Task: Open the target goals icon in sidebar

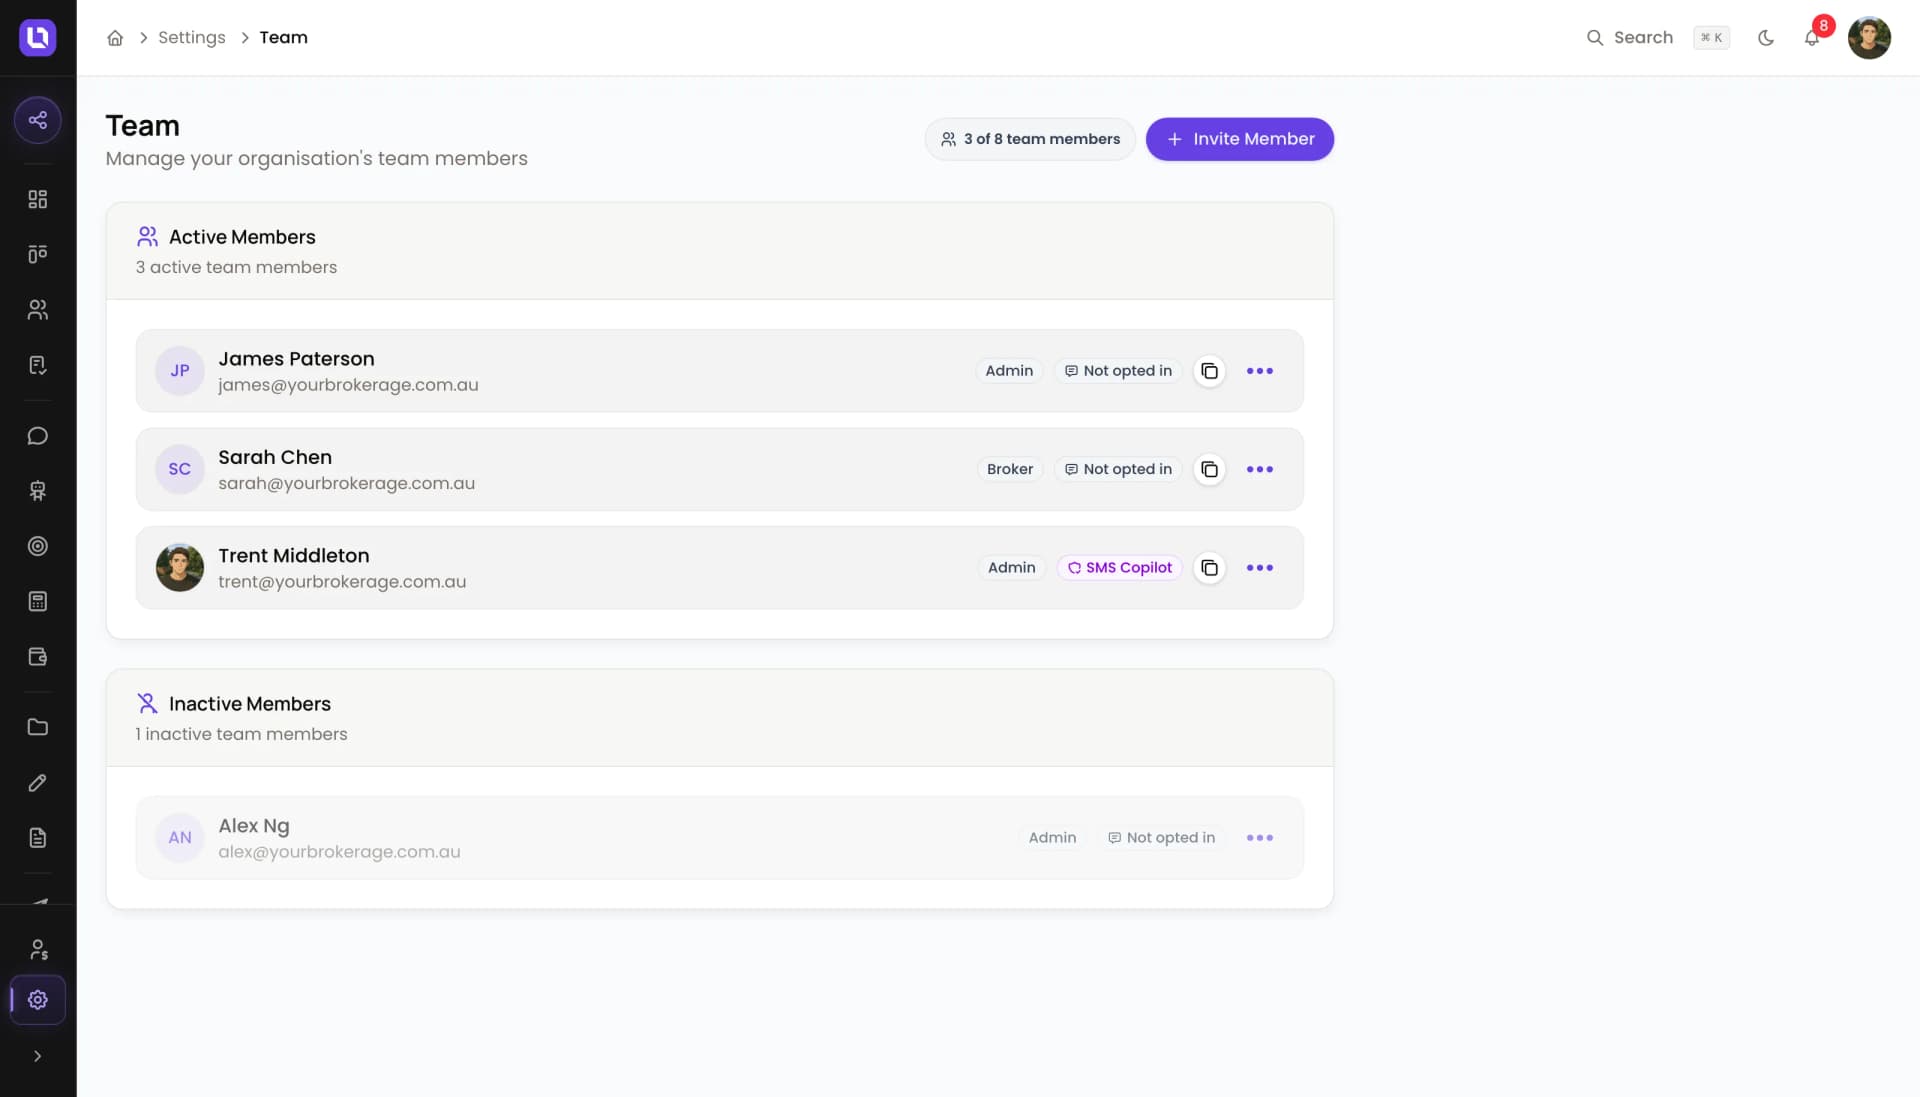Action: (38, 546)
